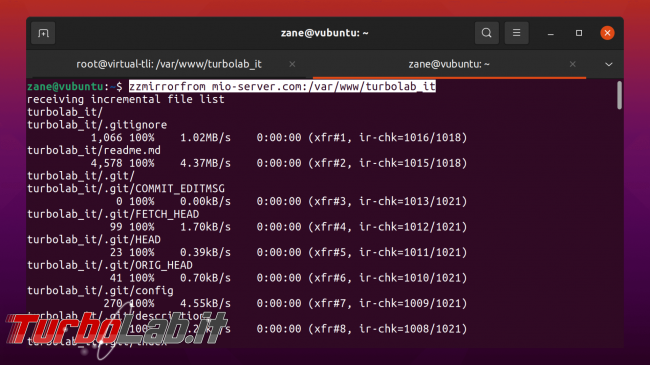Switch to root@virtual-tli tab
The image size is (650, 365).
169,64
